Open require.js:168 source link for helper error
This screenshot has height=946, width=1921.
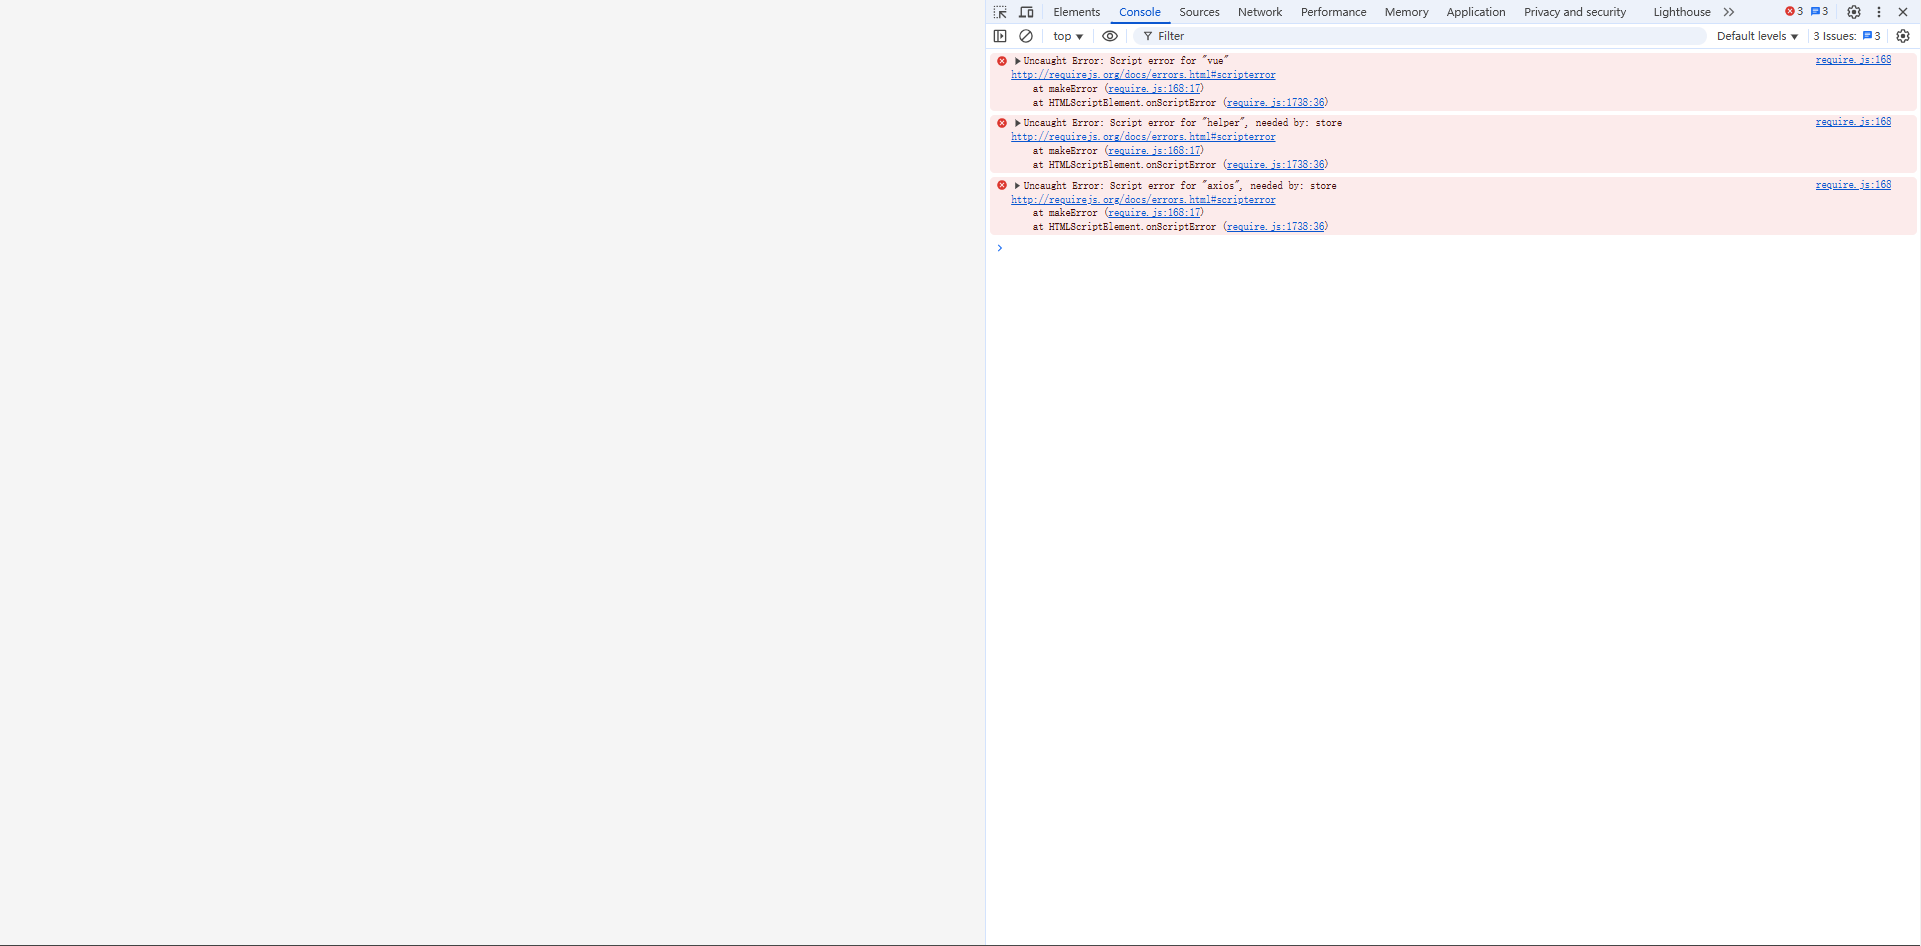tap(1853, 122)
